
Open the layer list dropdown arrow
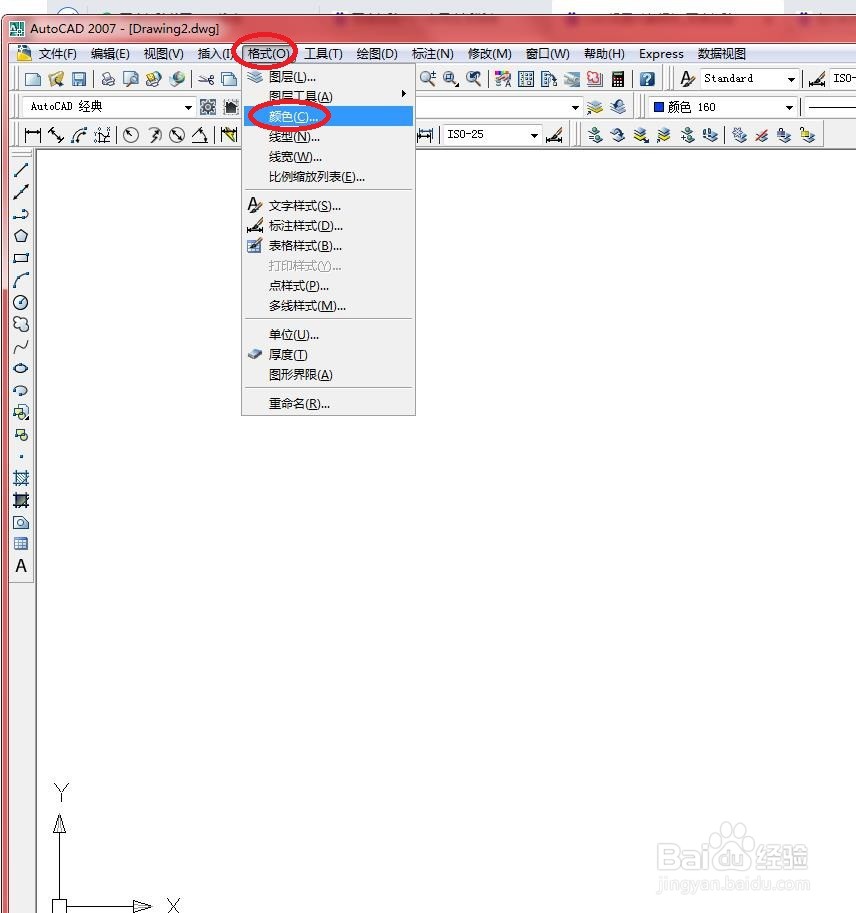click(x=575, y=107)
